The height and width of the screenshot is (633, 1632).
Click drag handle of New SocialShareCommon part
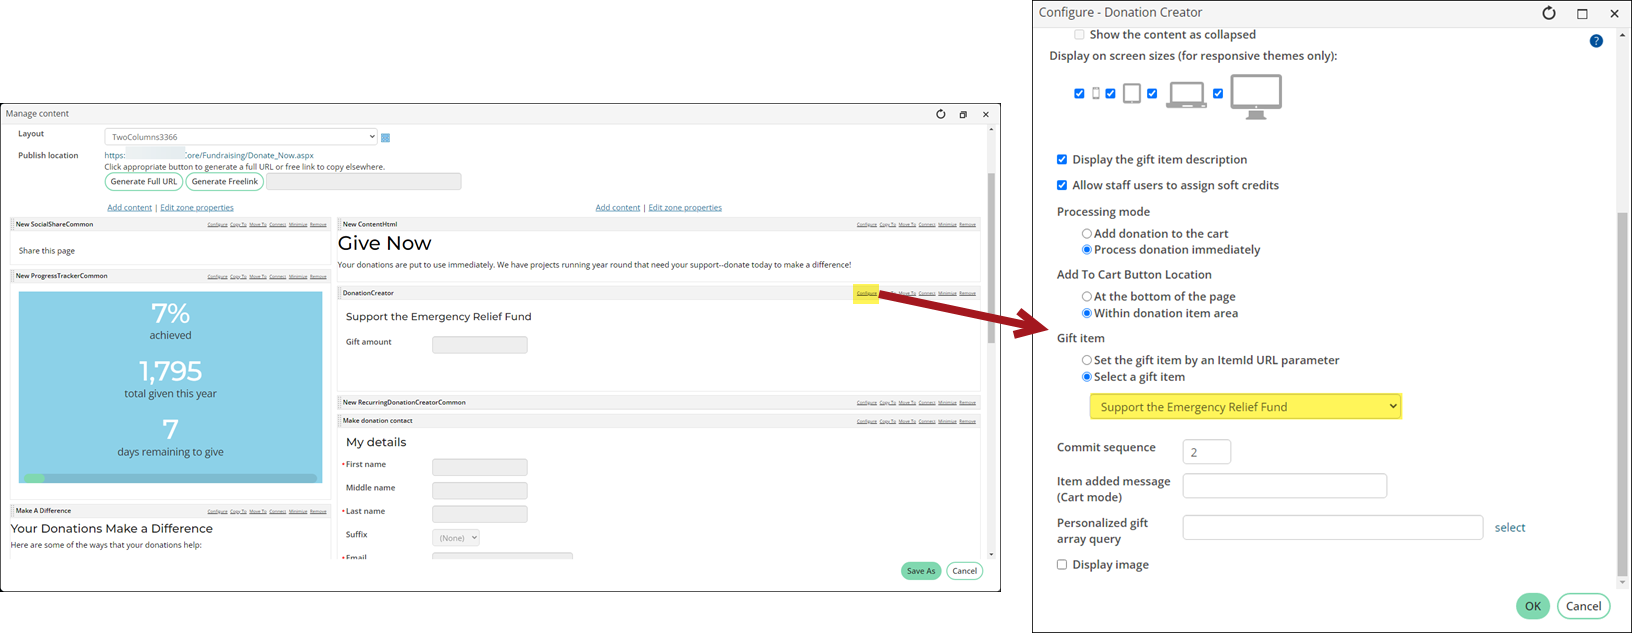[12, 225]
